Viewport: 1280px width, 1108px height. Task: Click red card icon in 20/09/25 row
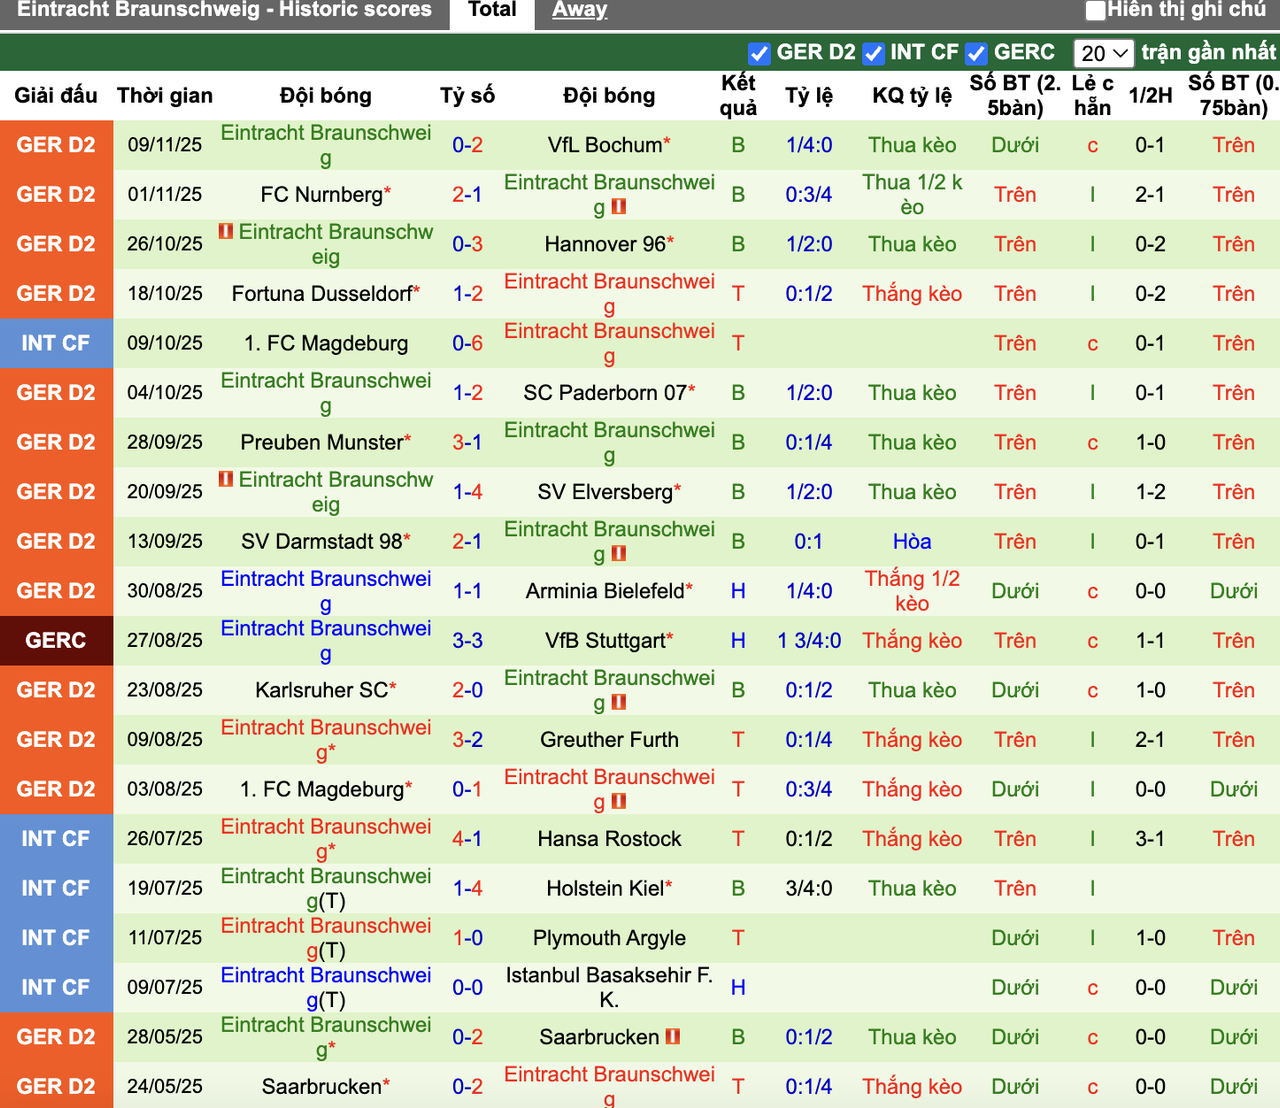click(x=226, y=479)
